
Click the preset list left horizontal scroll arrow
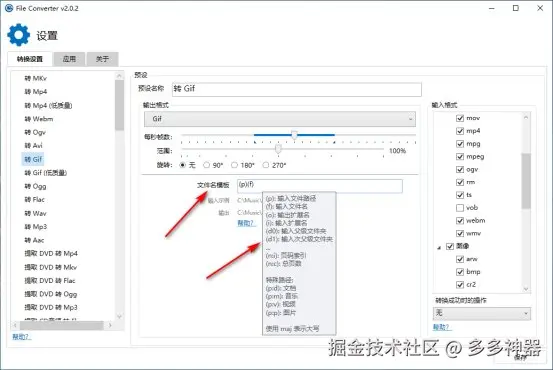click(x=15, y=325)
